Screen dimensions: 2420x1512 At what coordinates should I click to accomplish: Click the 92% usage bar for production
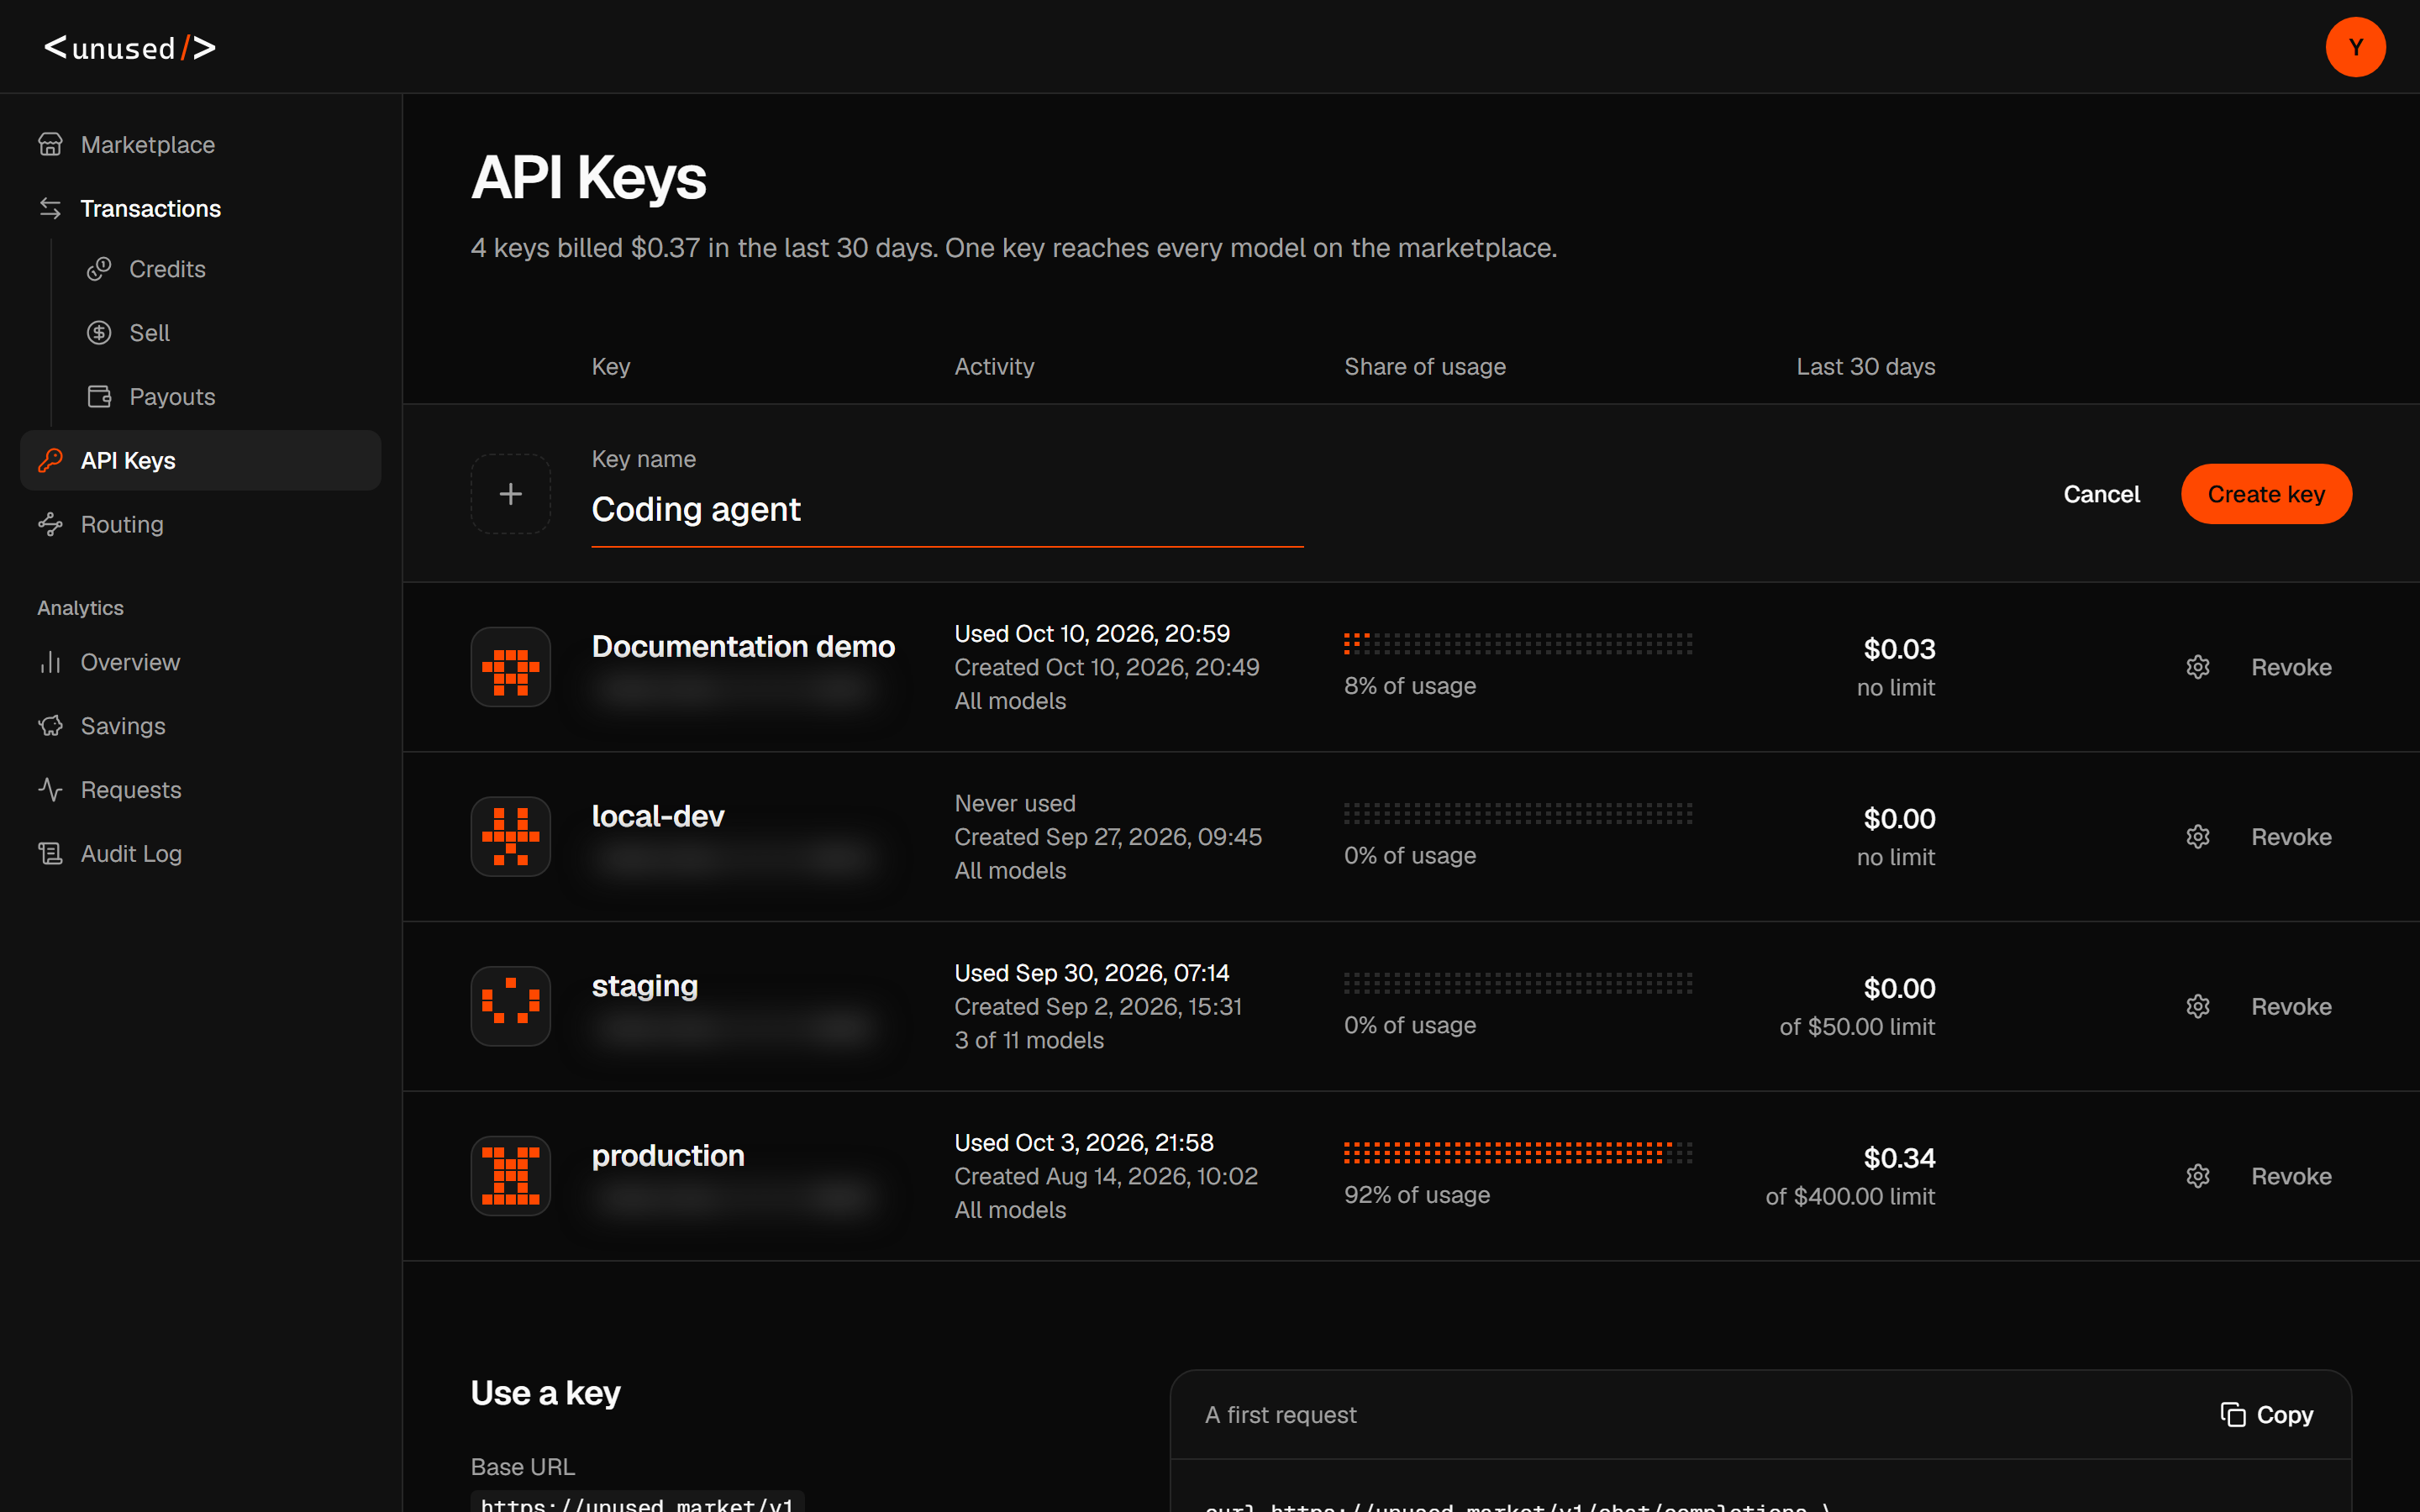pos(1518,1153)
